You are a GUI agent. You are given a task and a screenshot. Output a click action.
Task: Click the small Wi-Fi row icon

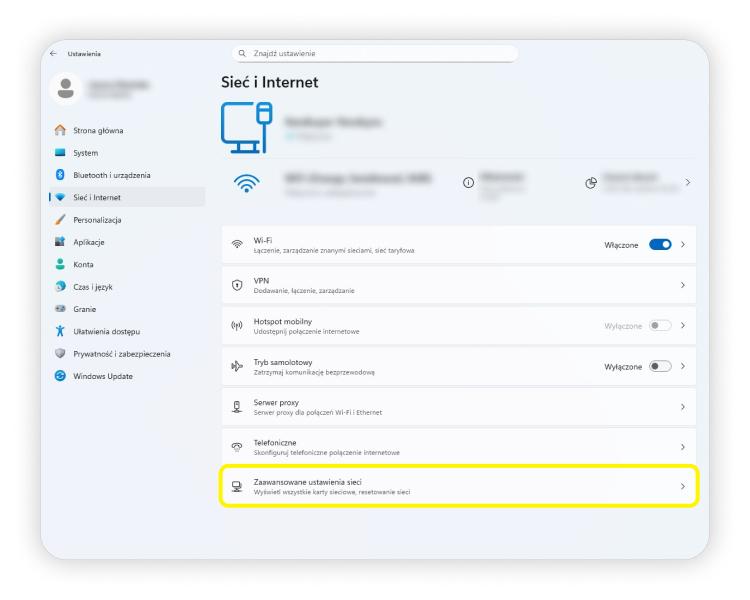point(237,244)
